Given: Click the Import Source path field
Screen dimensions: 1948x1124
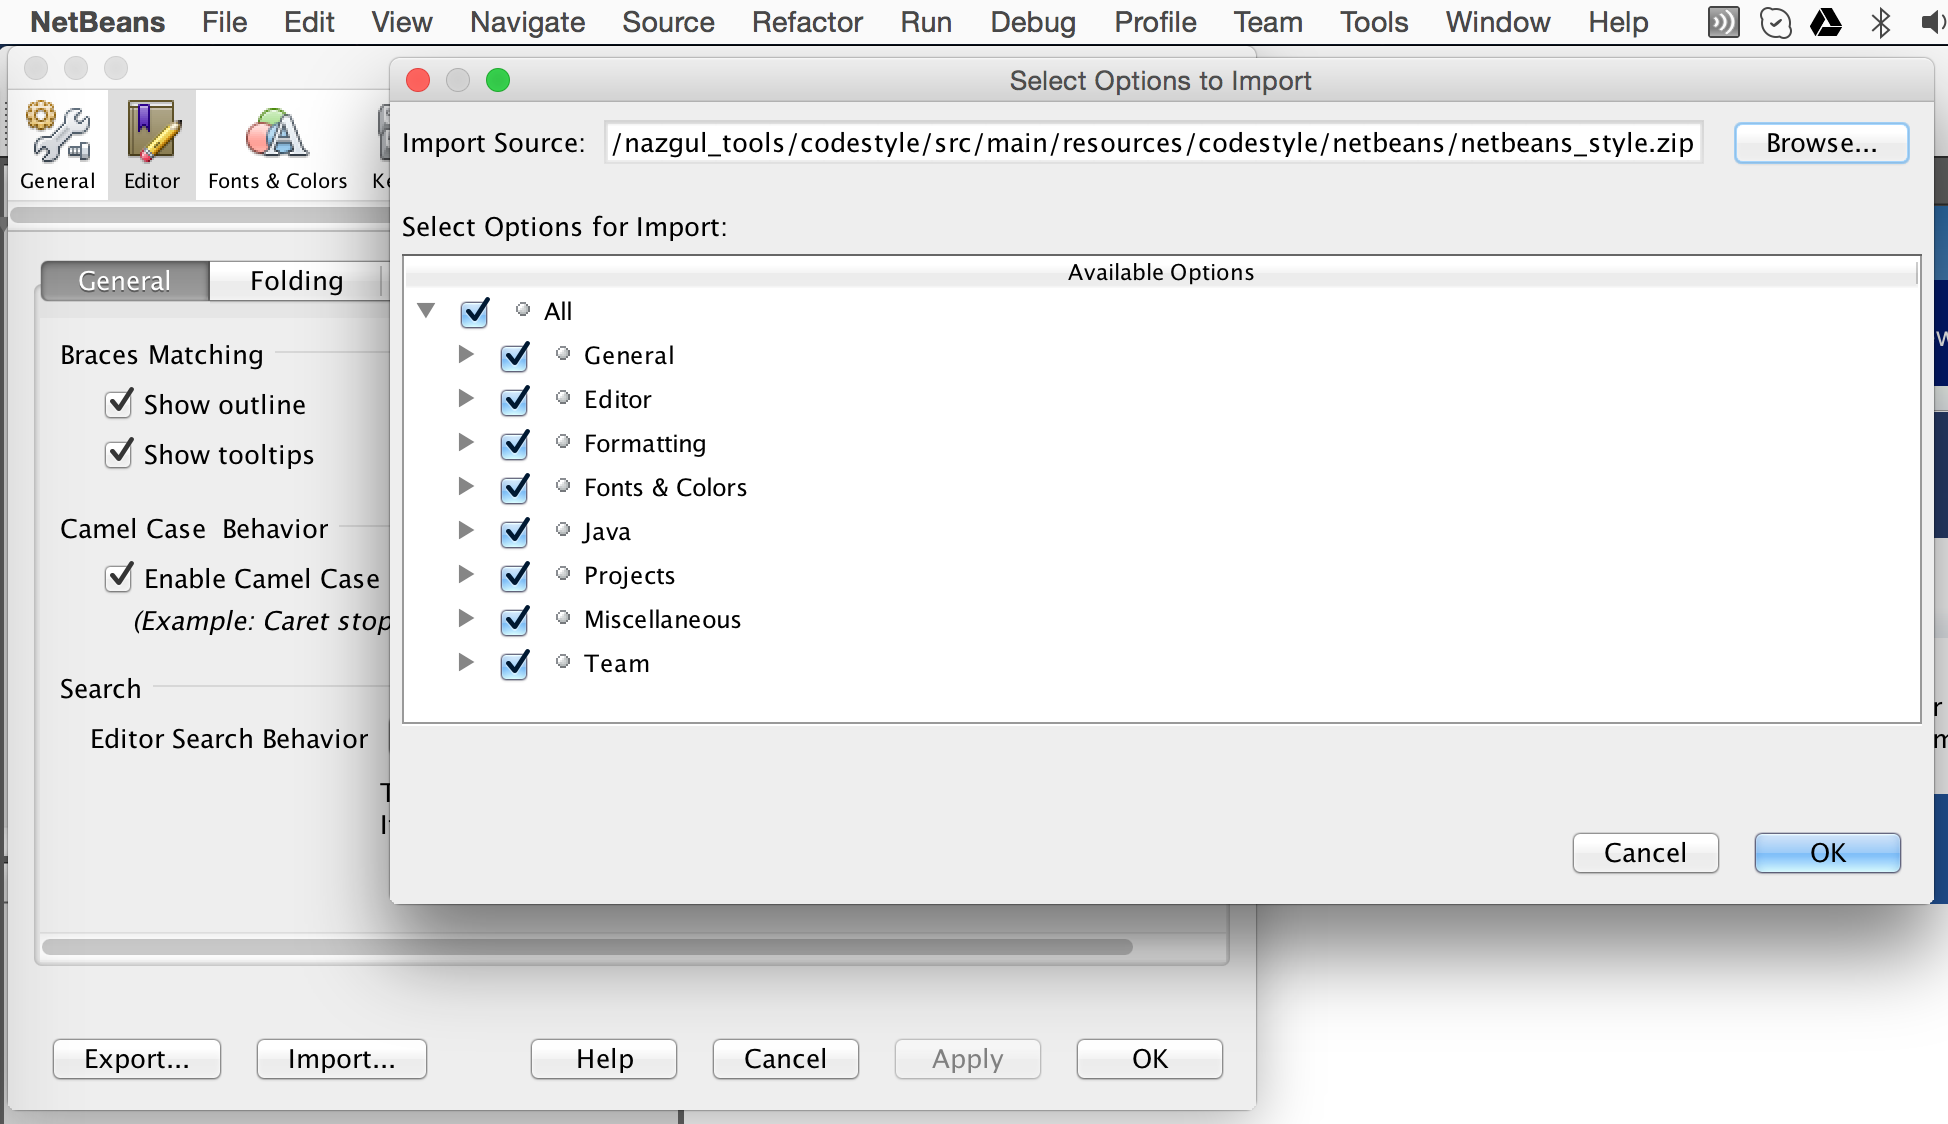Looking at the screenshot, I should (1153, 143).
